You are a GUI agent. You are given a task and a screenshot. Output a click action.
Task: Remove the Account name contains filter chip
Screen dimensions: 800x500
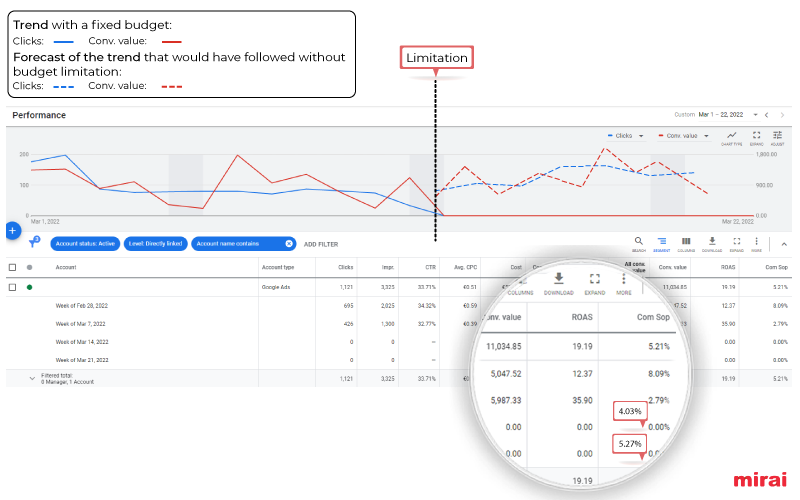[289, 244]
